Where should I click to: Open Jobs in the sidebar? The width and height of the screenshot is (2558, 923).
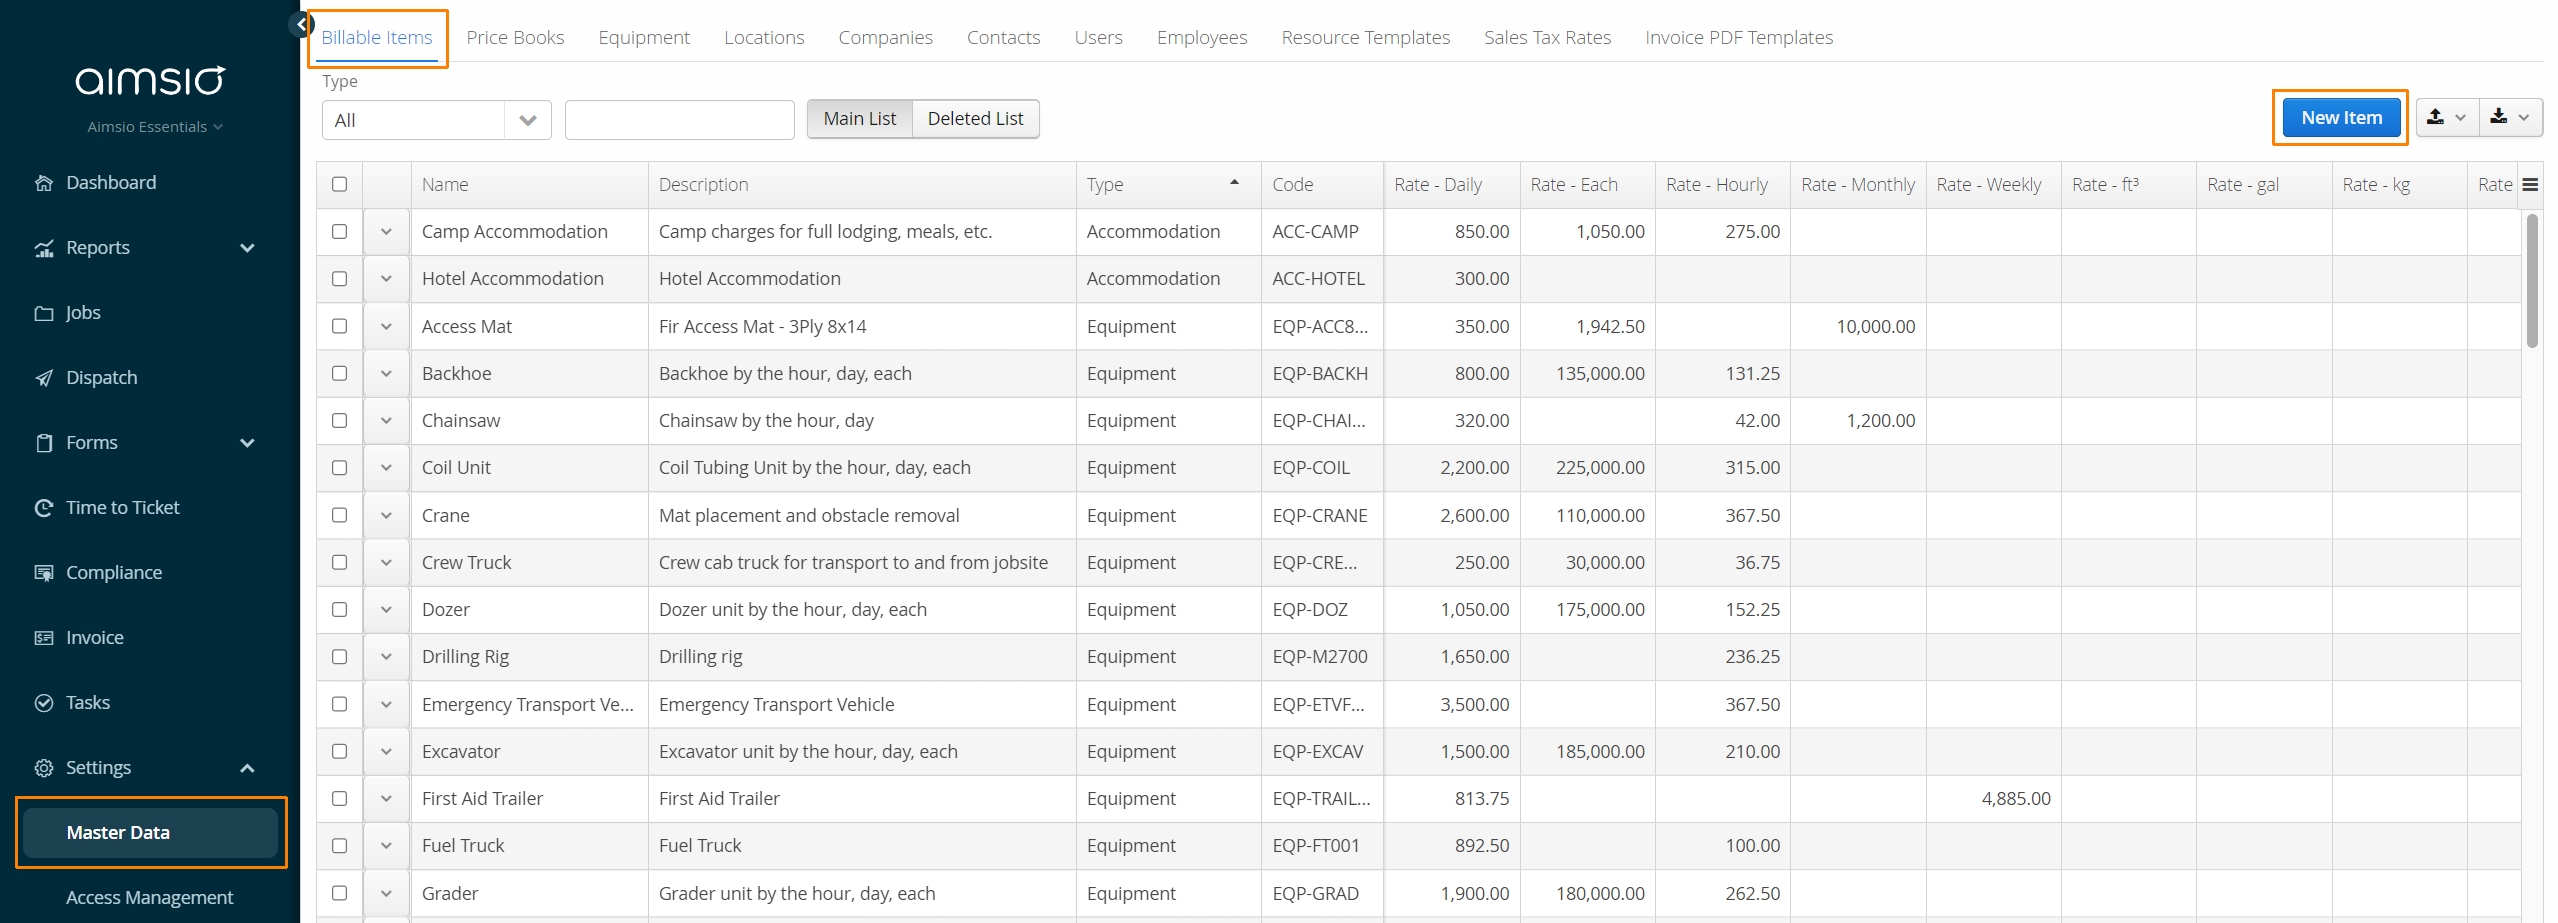tap(83, 313)
